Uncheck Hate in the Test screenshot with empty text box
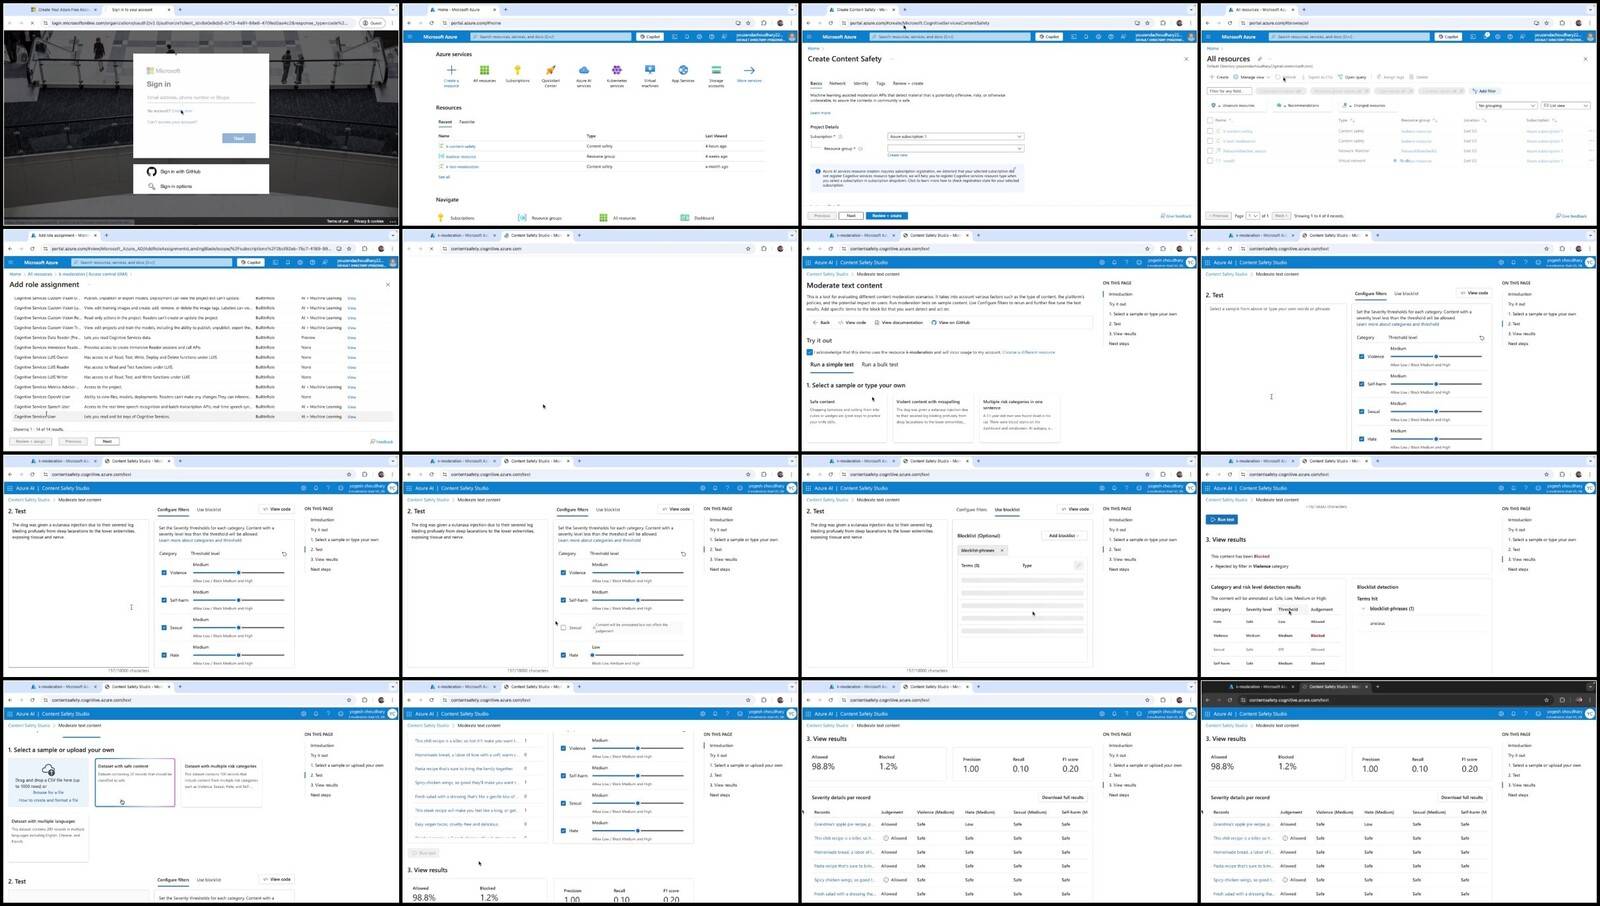 pos(1361,438)
